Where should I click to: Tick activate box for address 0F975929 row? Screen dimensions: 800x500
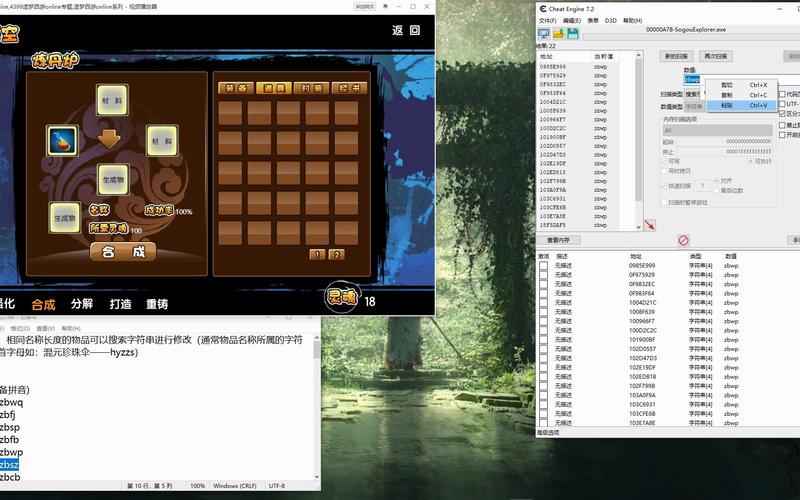pos(543,275)
